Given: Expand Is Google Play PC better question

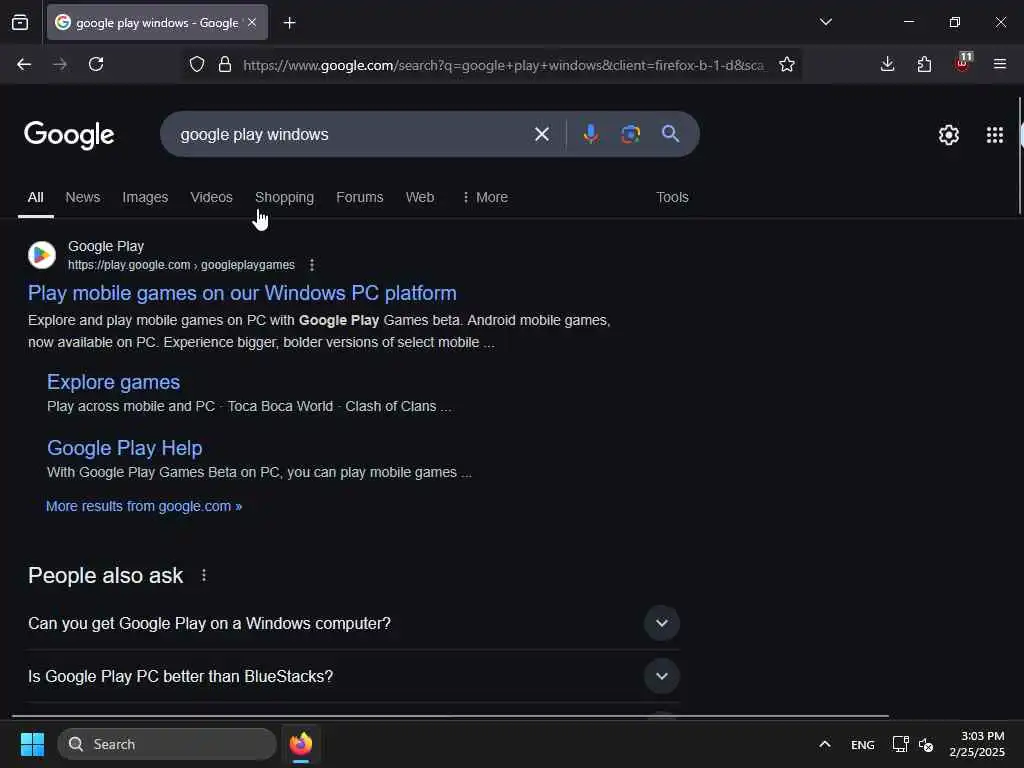Looking at the screenshot, I should coord(353,676).
